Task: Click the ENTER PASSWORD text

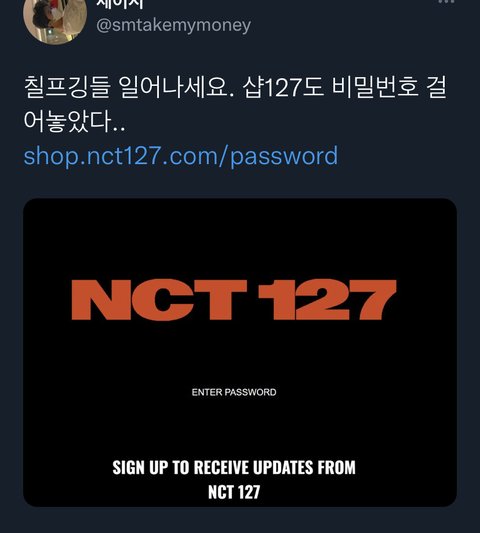Action: click(x=234, y=392)
